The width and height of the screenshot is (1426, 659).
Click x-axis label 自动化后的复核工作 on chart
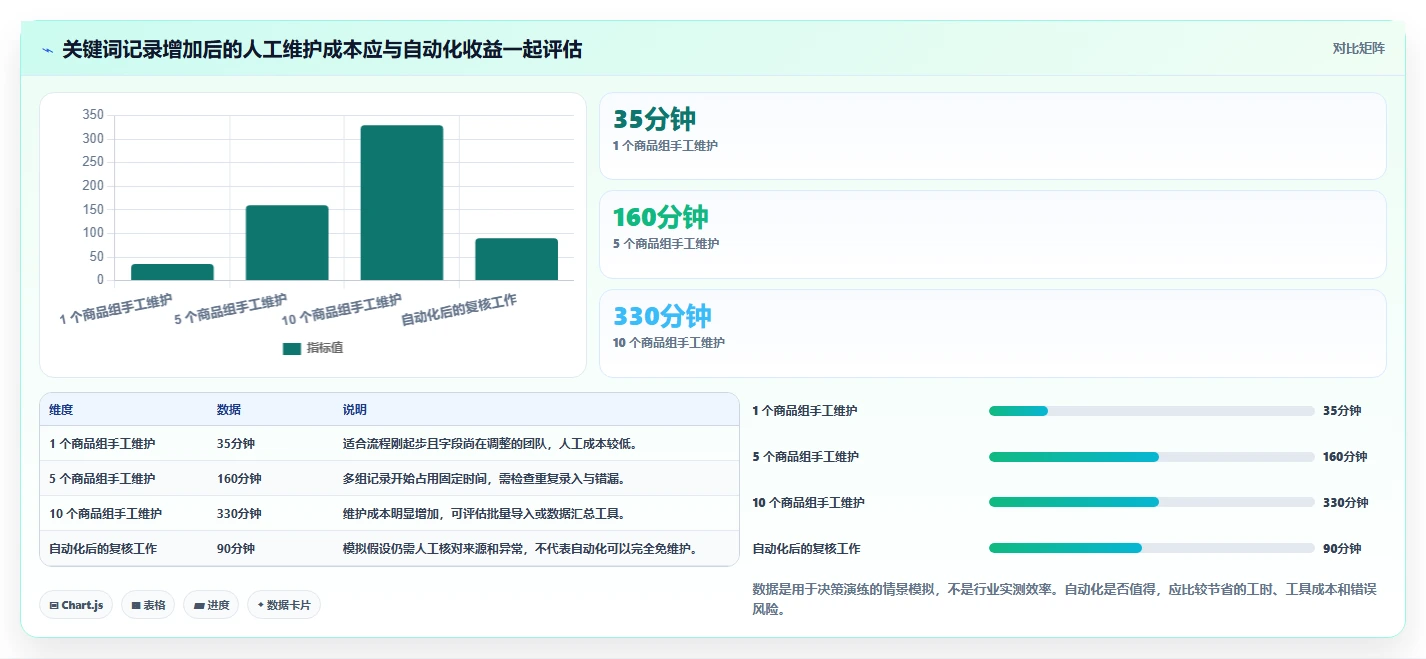(459, 310)
